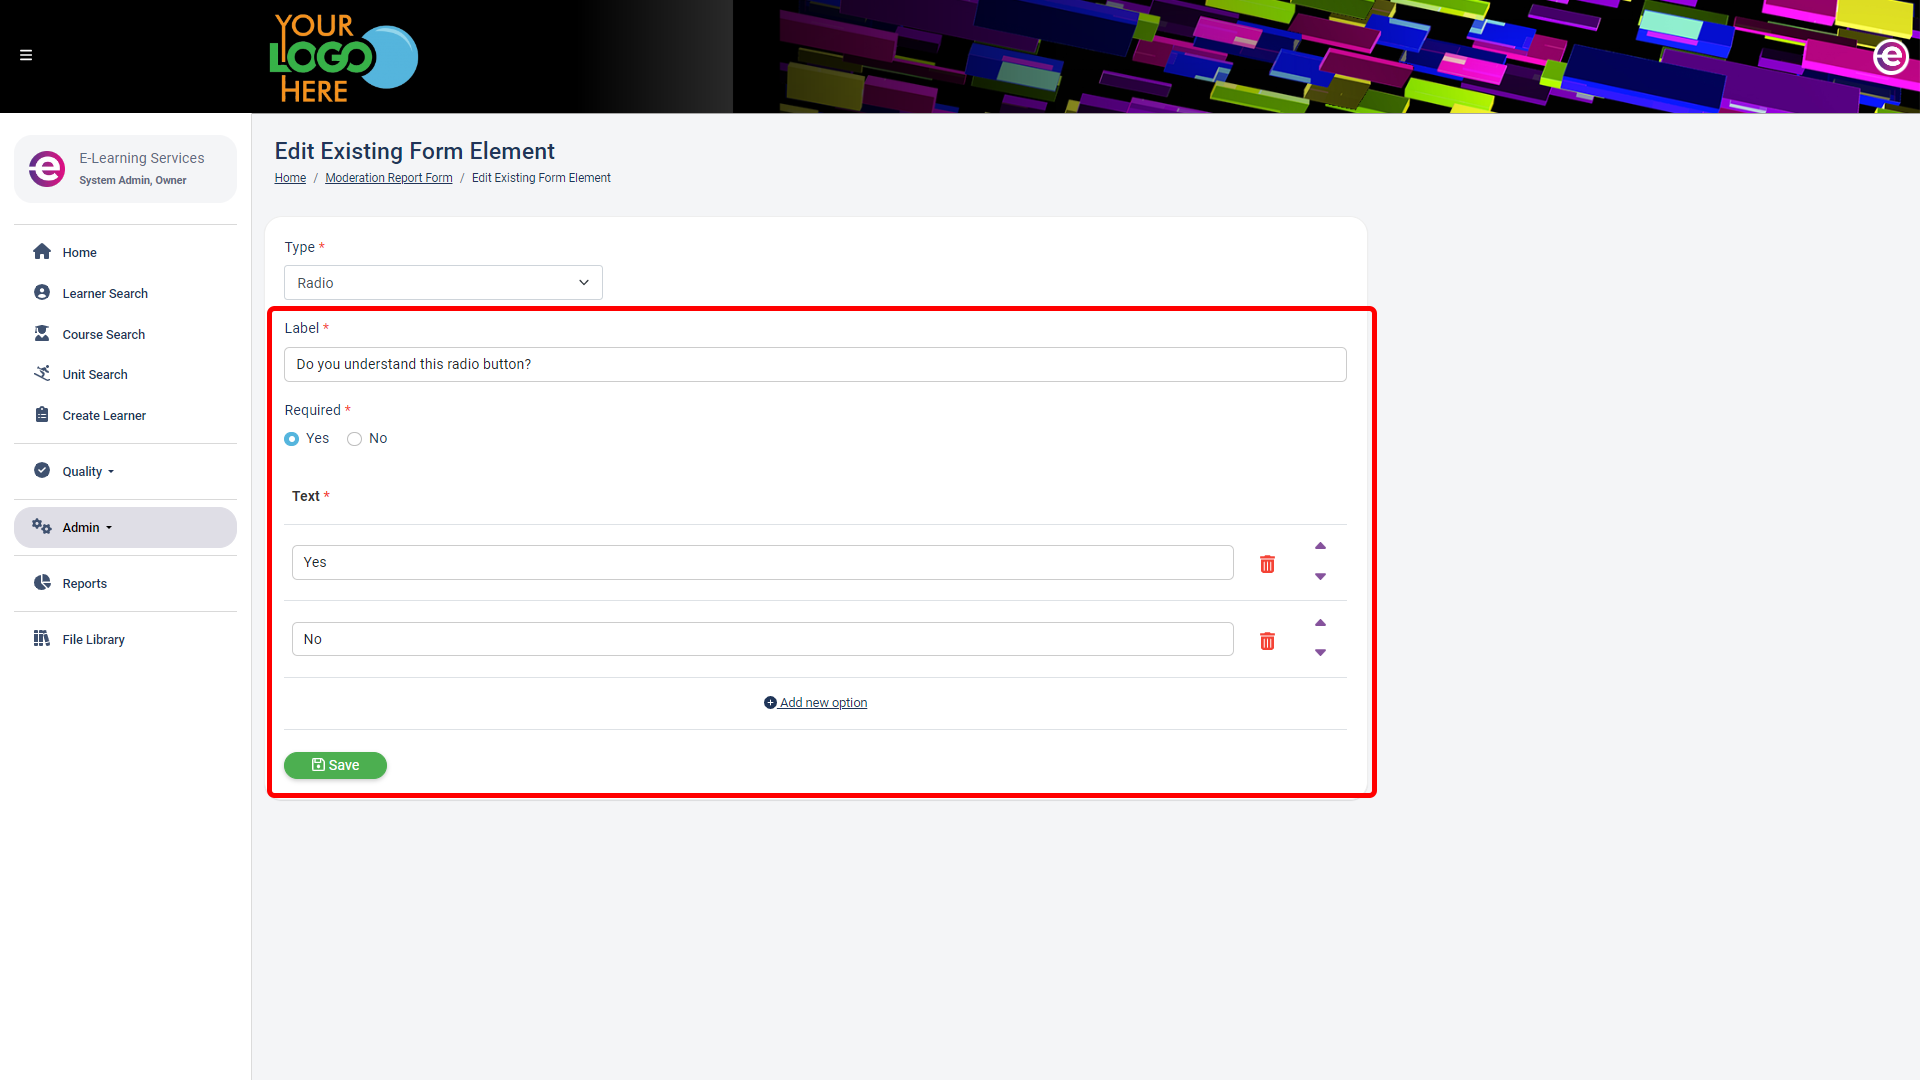Click the System Admin, Owner text

click(133, 181)
